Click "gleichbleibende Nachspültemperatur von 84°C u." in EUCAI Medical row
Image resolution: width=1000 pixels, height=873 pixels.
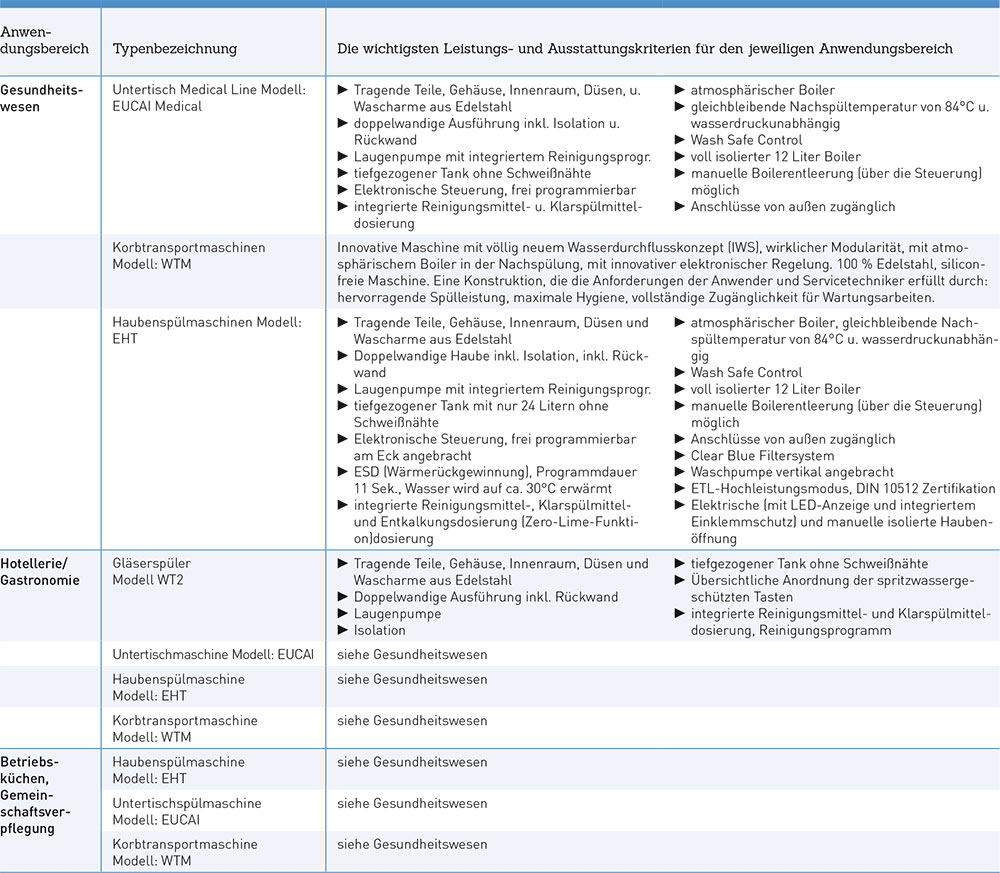click(839, 106)
